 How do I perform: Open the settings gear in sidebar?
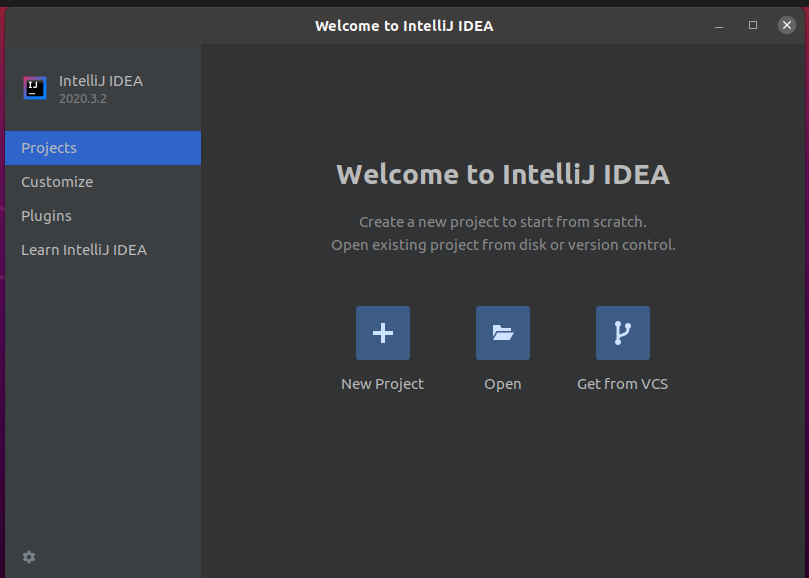pos(29,557)
